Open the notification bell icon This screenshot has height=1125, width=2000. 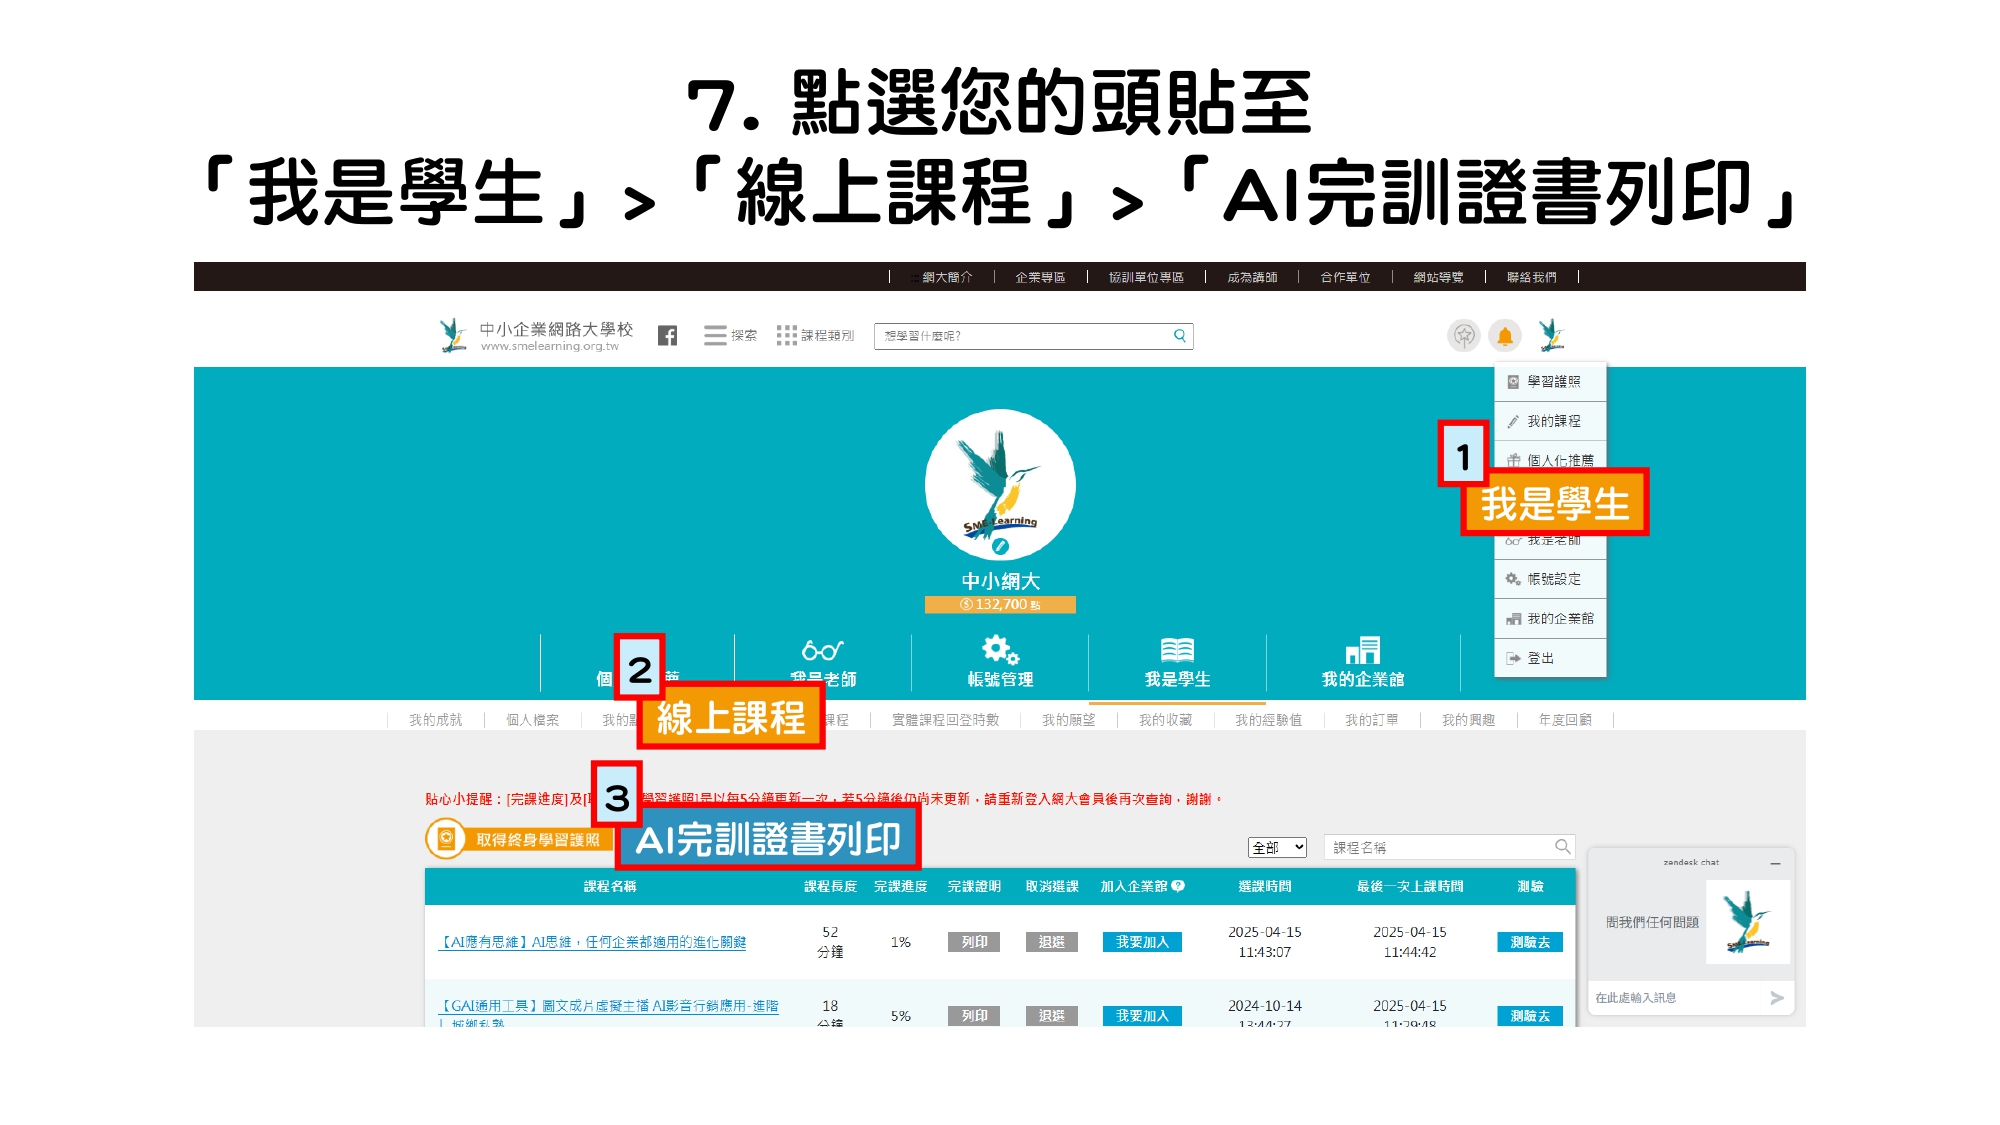tap(1504, 336)
